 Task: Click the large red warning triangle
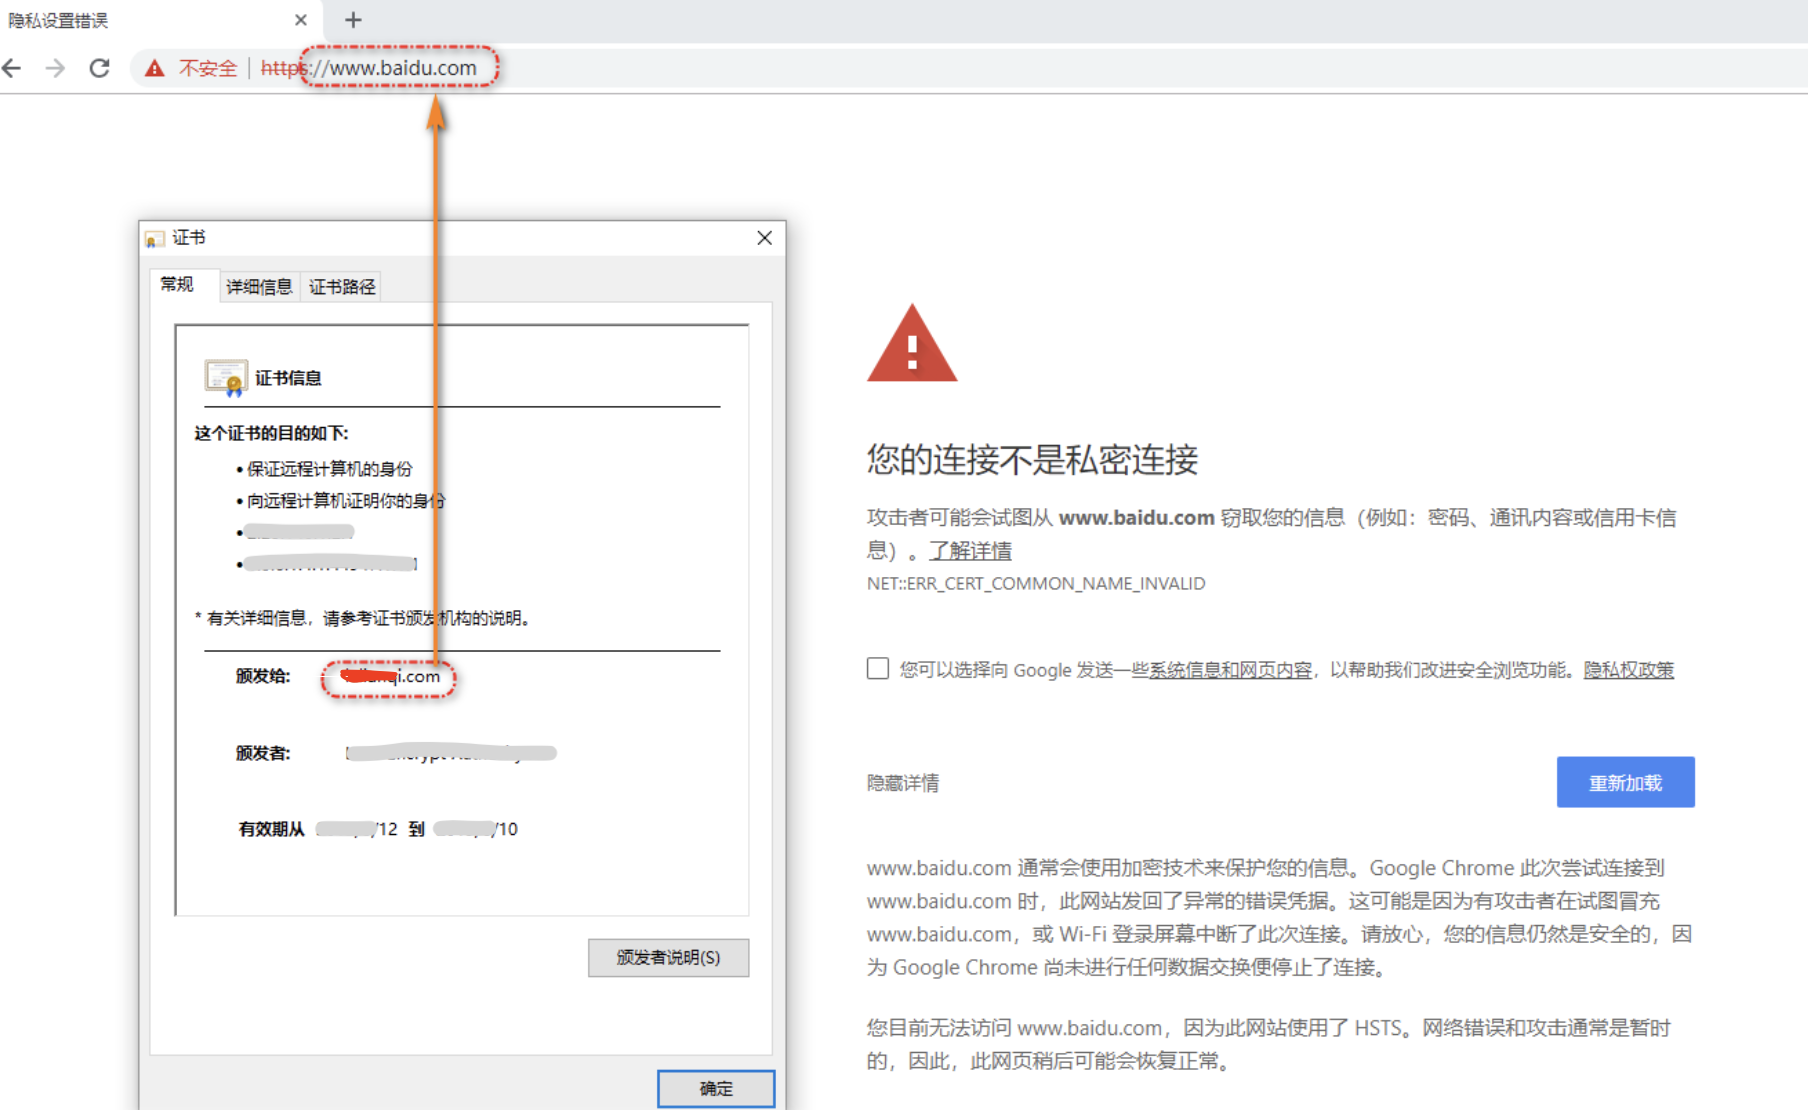point(911,344)
